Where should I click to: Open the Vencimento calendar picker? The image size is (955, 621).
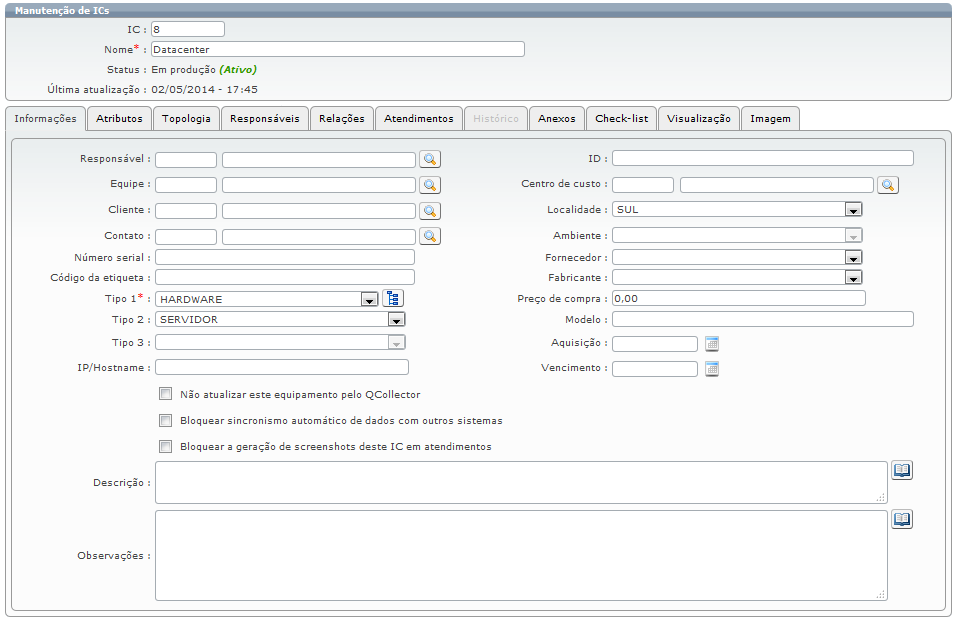click(712, 369)
